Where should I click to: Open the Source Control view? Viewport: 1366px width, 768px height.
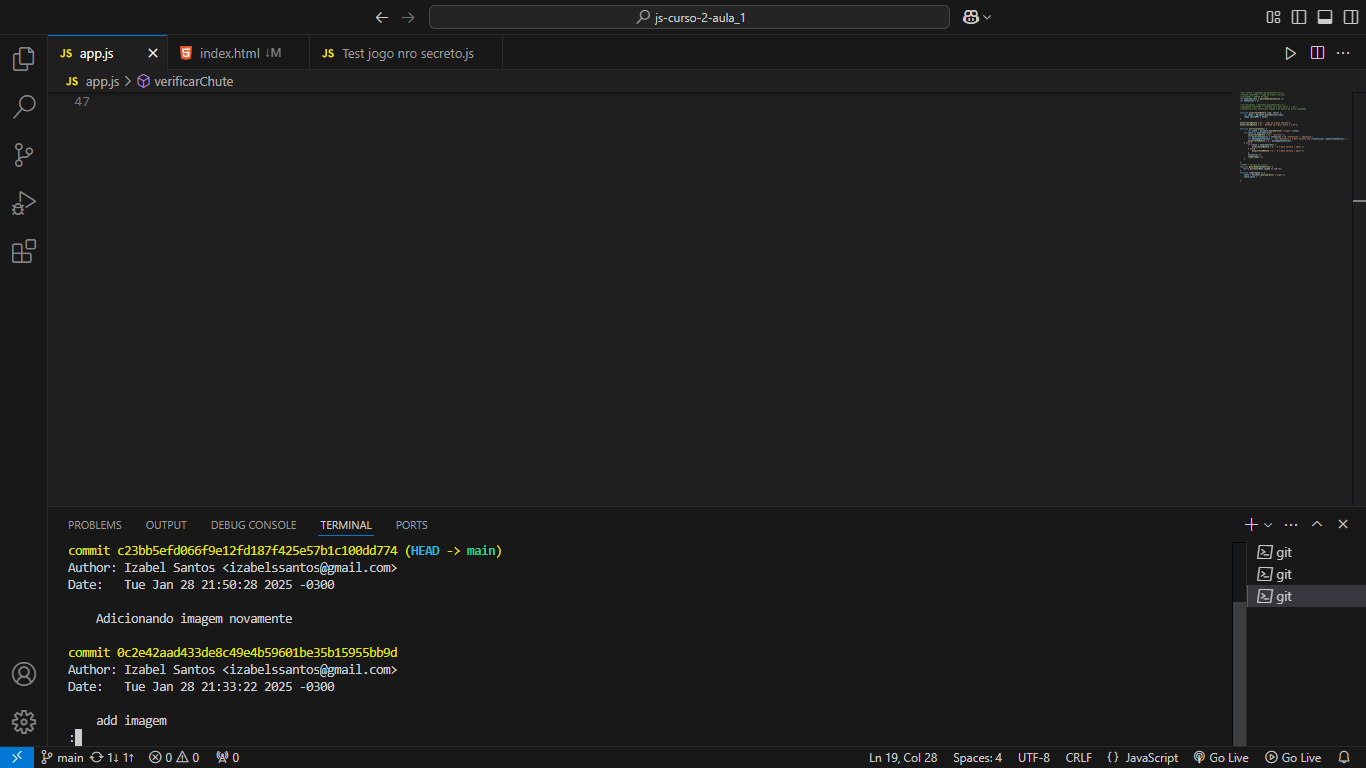(x=23, y=155)
